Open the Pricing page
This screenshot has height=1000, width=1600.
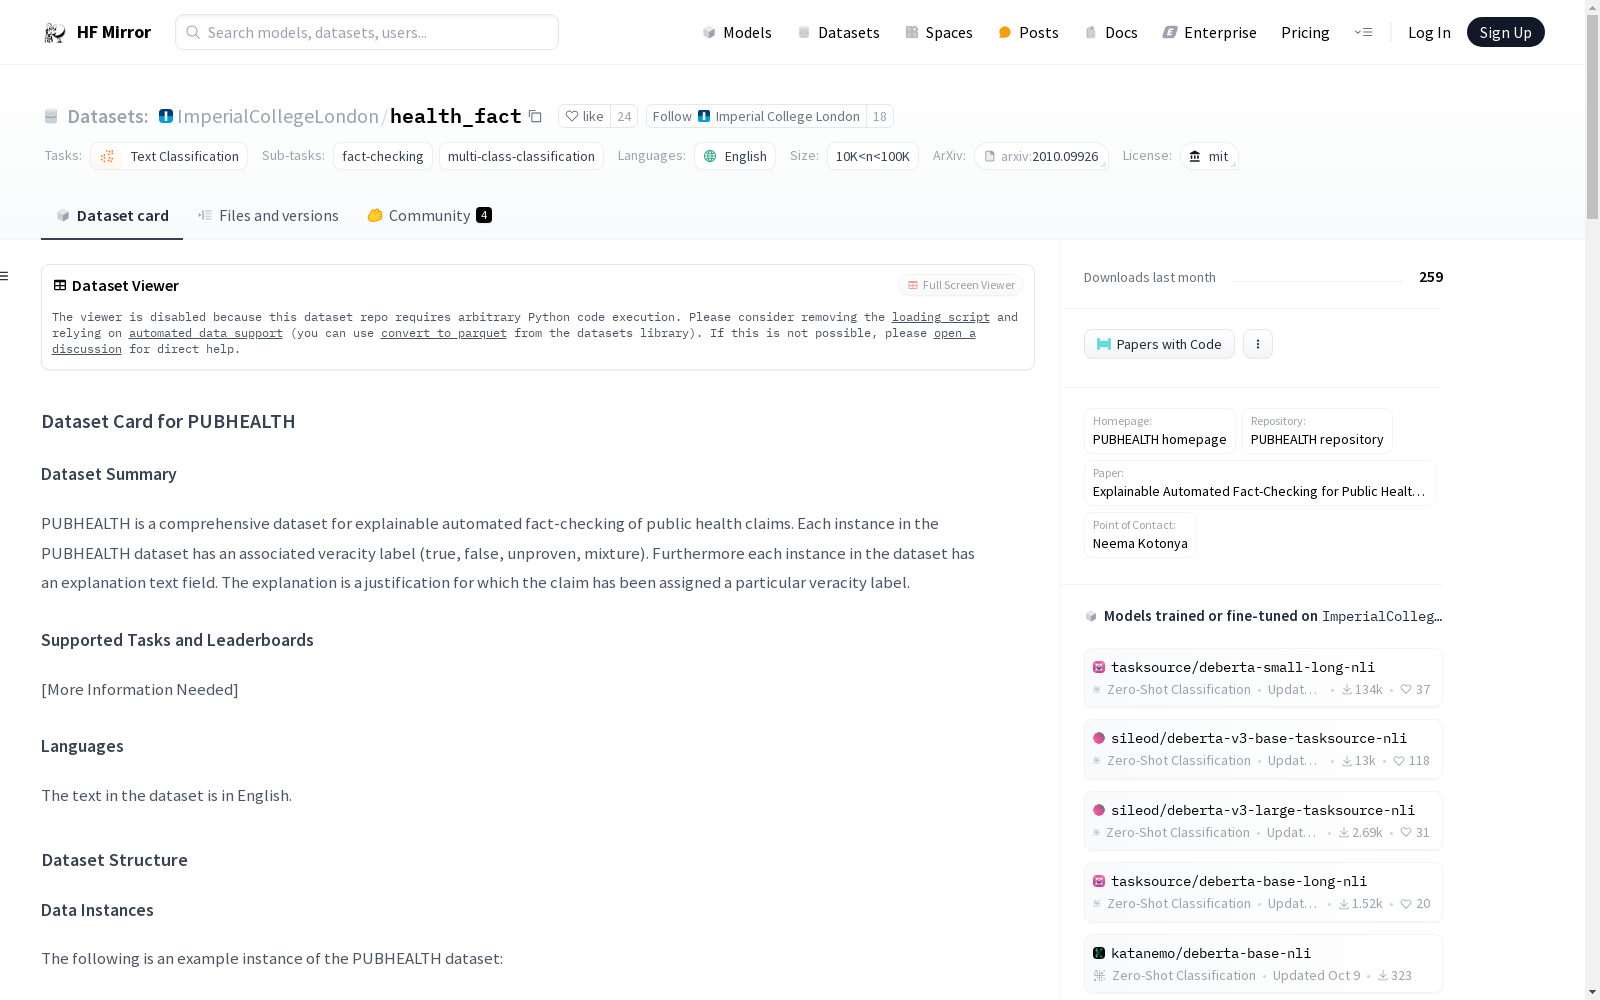(x=1305, y=32)
